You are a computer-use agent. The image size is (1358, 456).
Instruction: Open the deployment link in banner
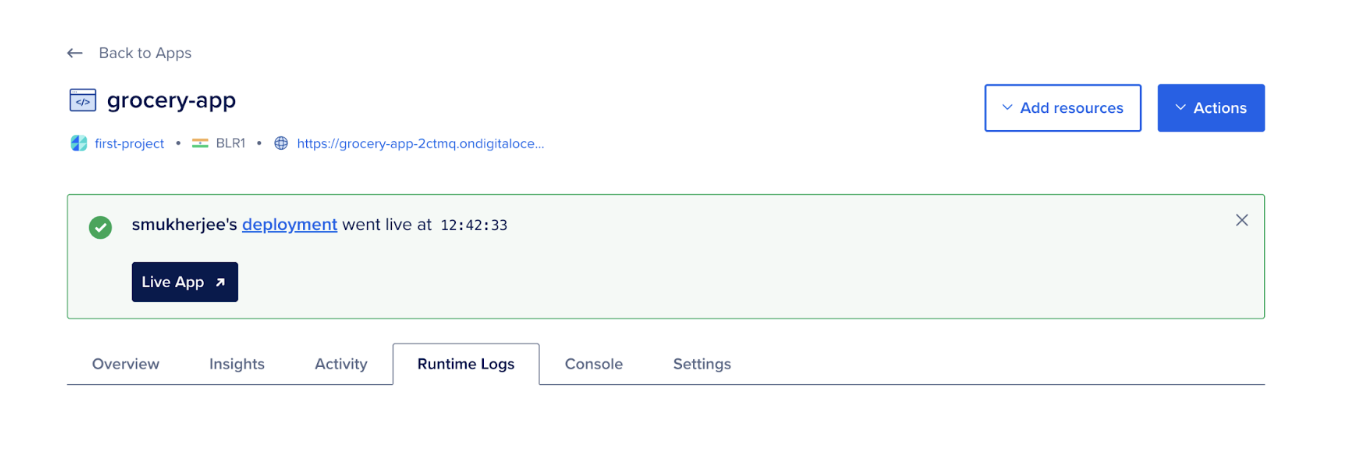[289, 224]
